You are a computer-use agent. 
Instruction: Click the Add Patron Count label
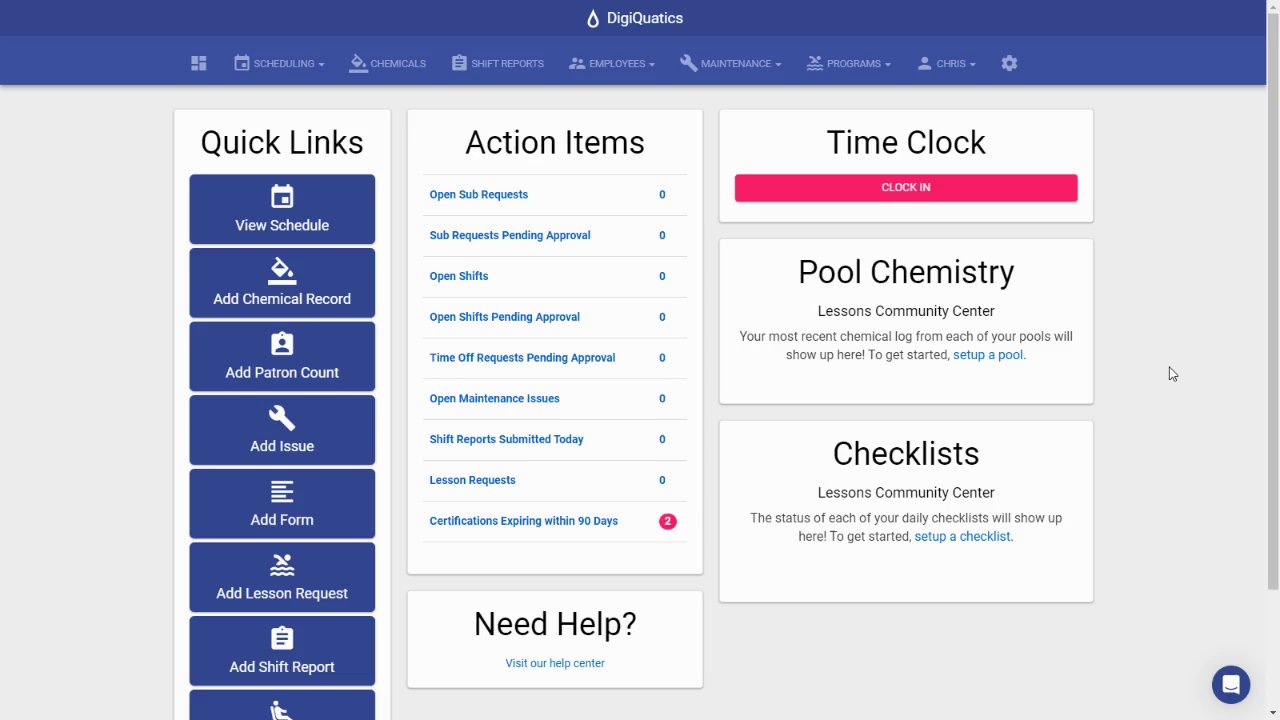pos(282,372)
